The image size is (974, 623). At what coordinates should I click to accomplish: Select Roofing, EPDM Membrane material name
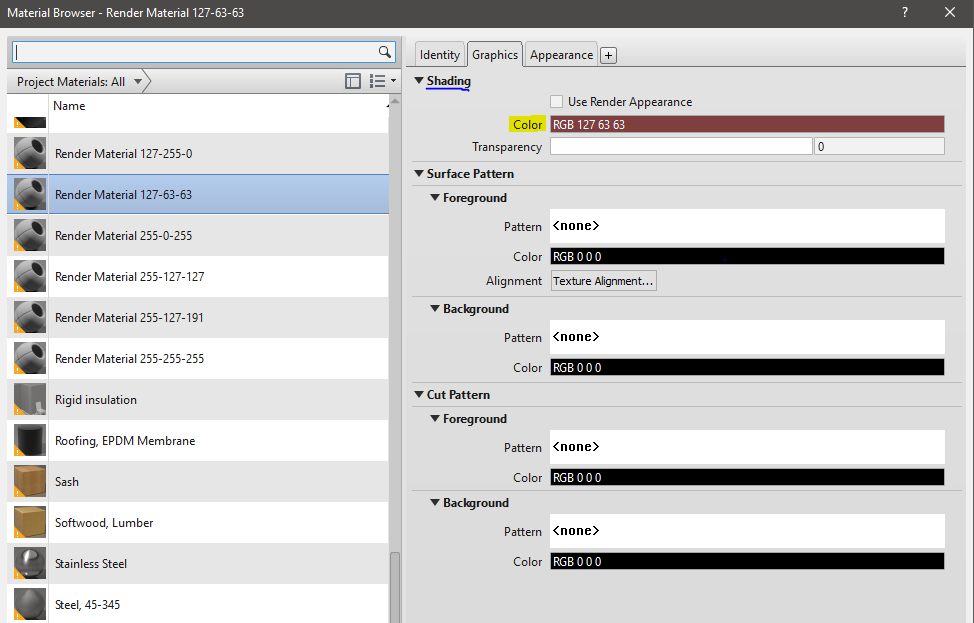(125, 441)
